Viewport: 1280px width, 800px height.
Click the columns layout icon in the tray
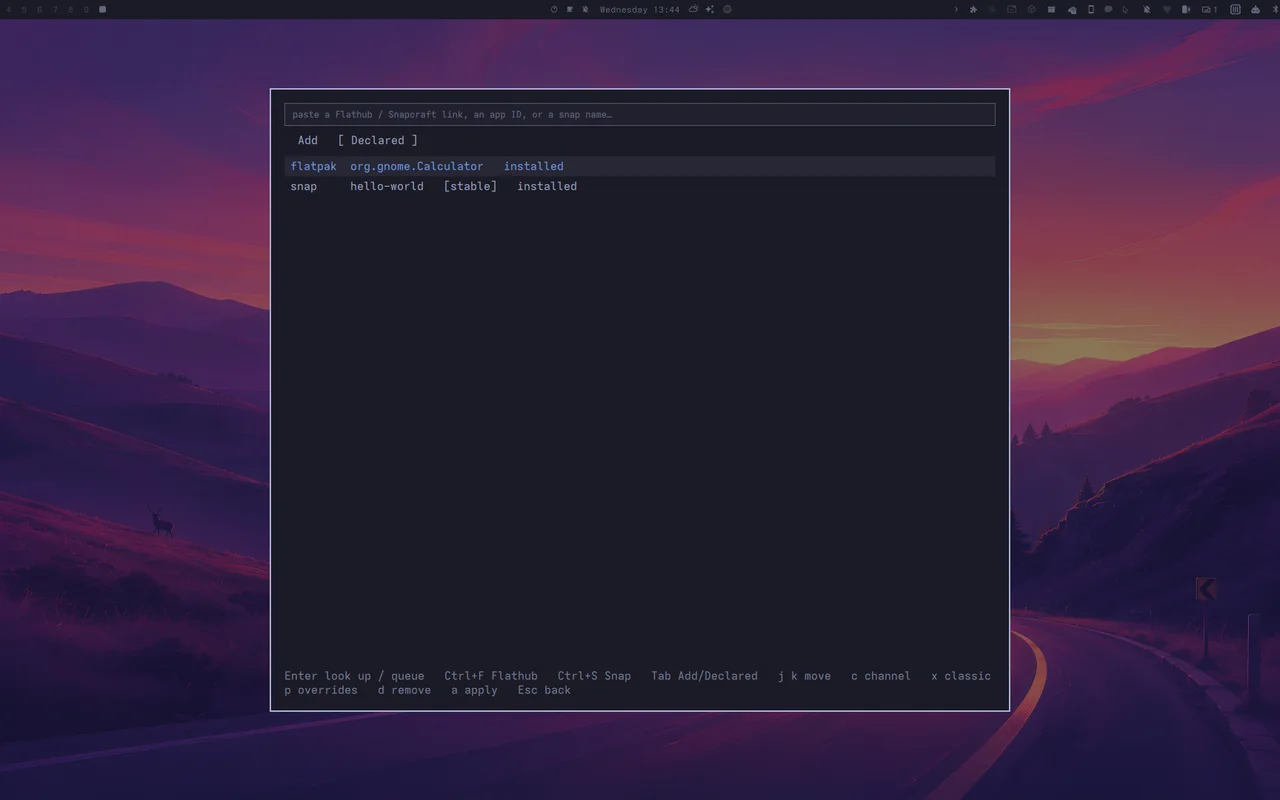pos(1235,9)
